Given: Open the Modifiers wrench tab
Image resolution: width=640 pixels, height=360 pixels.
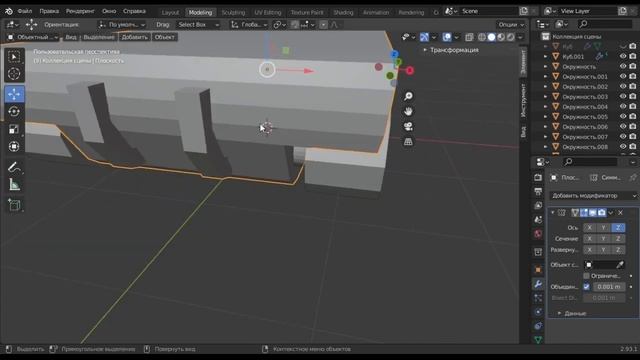Looking at the screenshot, I should [x=538, y=284].
